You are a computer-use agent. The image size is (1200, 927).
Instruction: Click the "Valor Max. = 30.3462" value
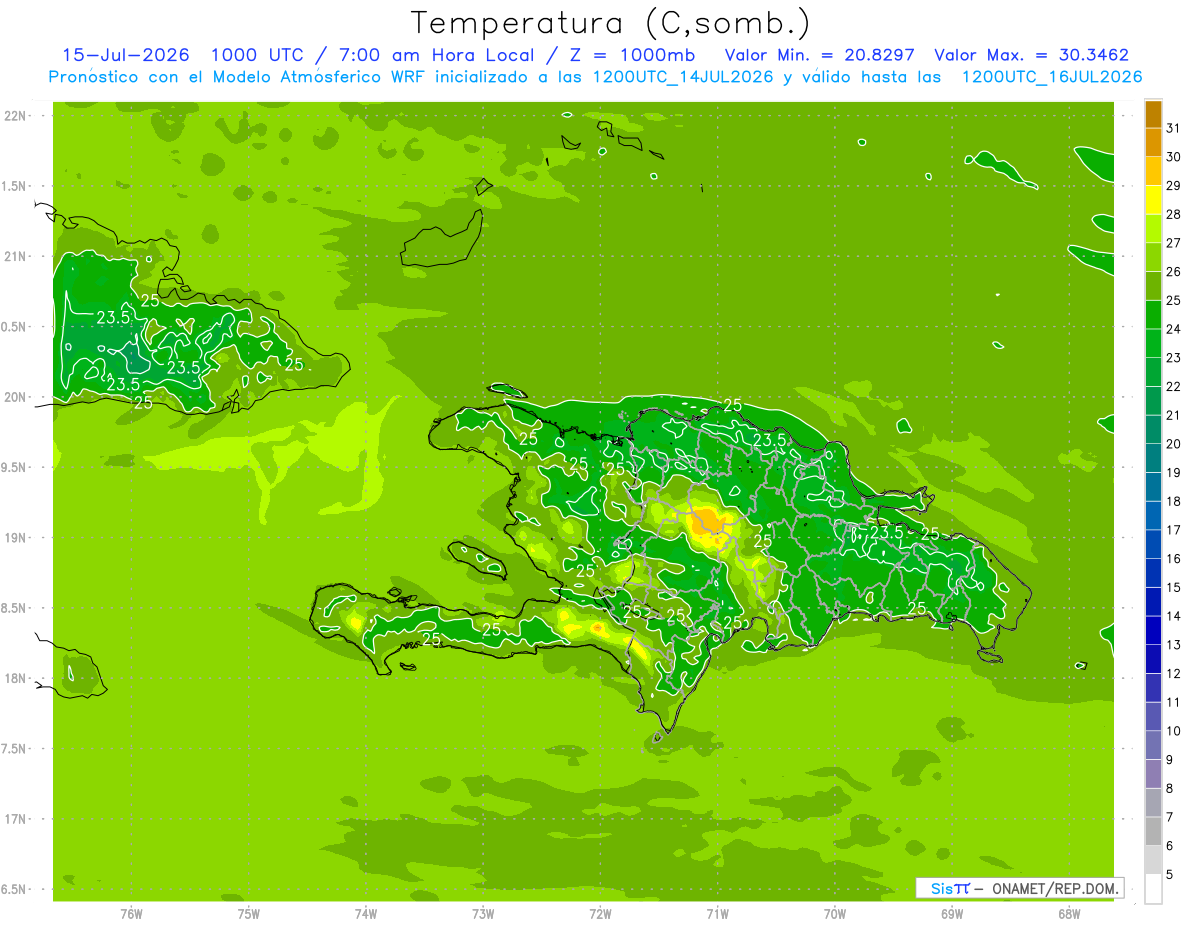(x=1031, y=55)
